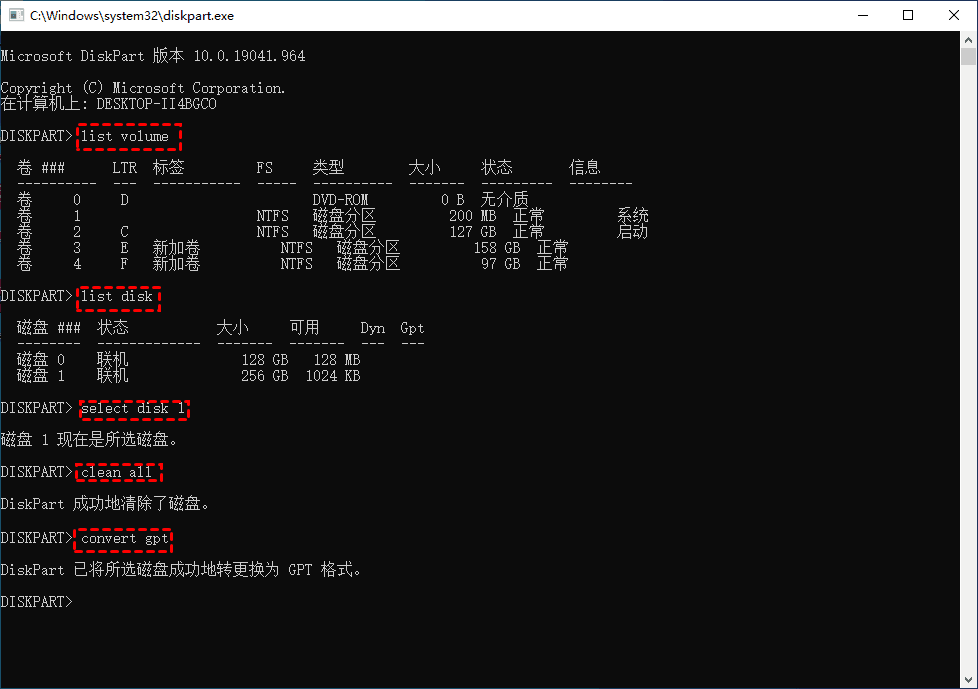This screenshot has height=689, width=978.
Task: Click the 'list disk' command text
Action: [x=117, y=296]
